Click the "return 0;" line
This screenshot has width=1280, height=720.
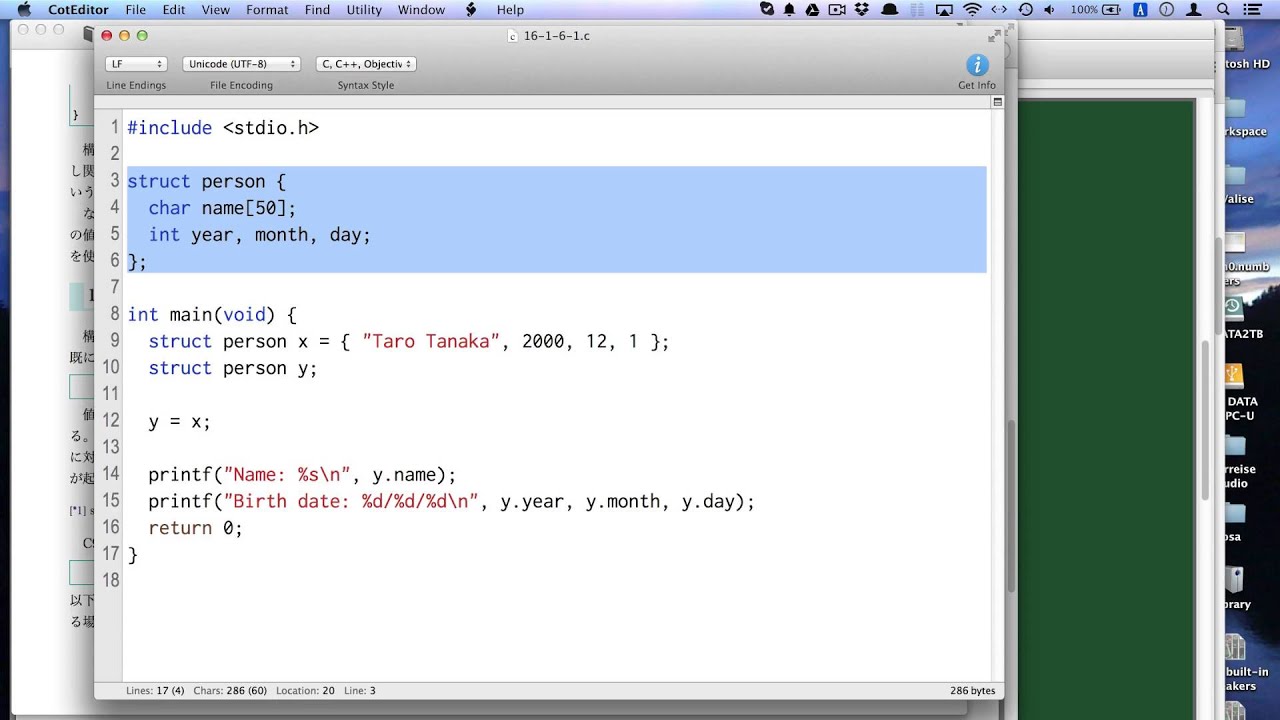tap(195, 528)
